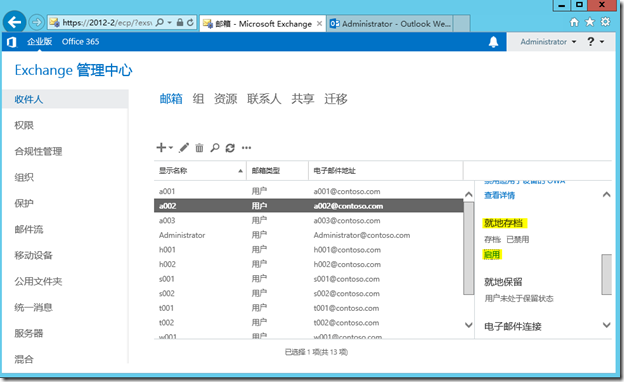Open the 联系人 tab
This screenshot has height=382, width=624.
264,99
